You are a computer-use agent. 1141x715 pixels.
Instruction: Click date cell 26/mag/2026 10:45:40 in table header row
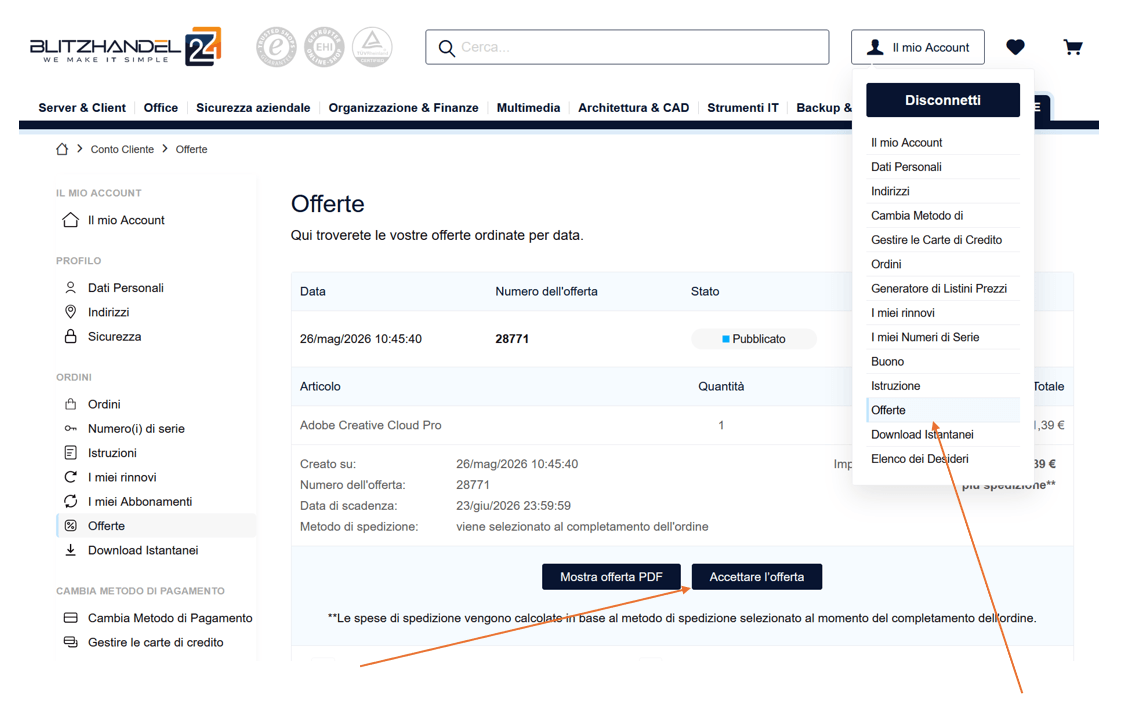pos(361,339)
